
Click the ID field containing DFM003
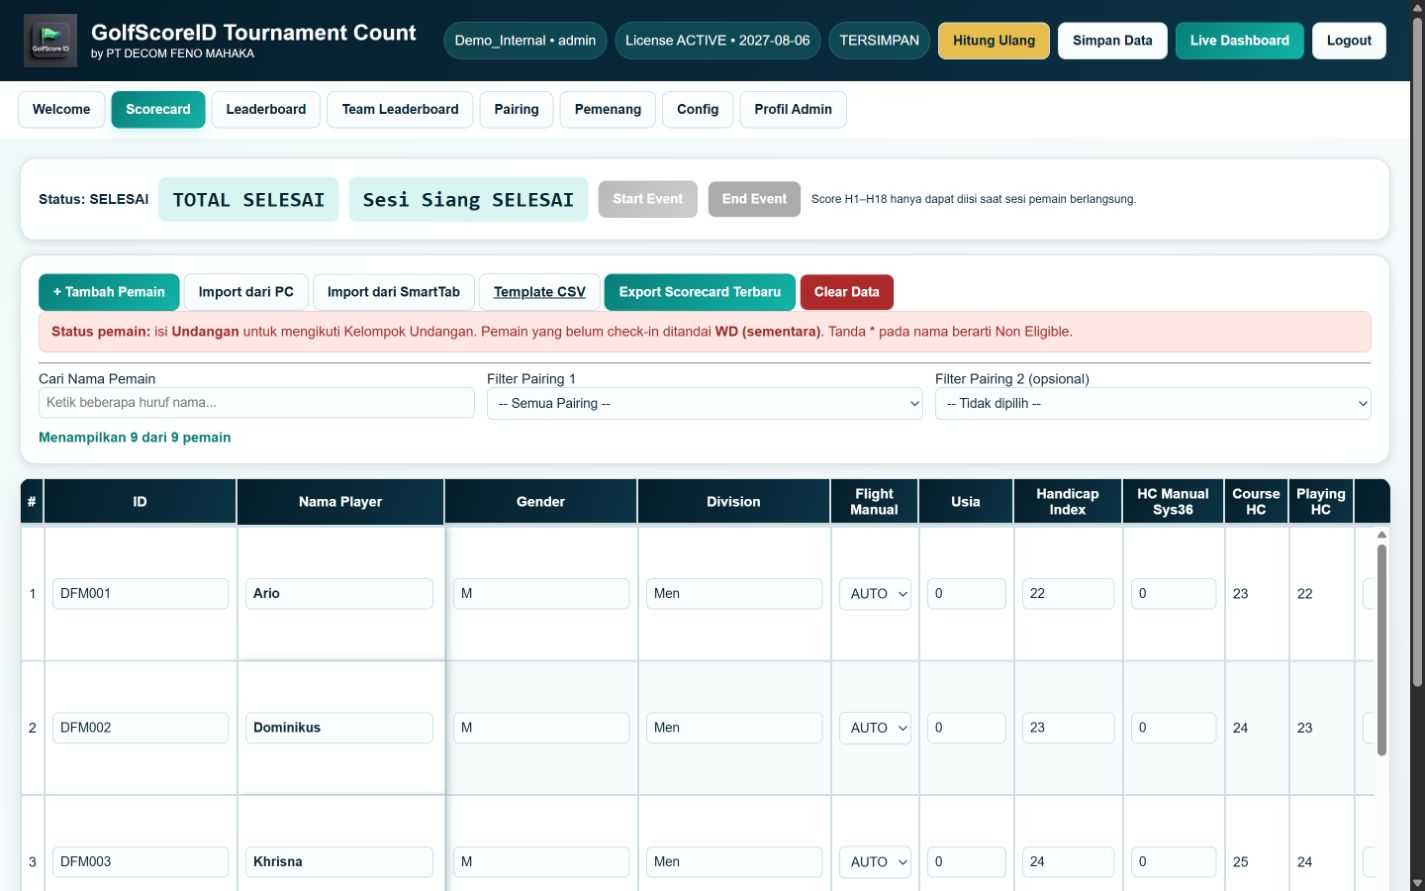pyautogui.click(x=141, y=861)
